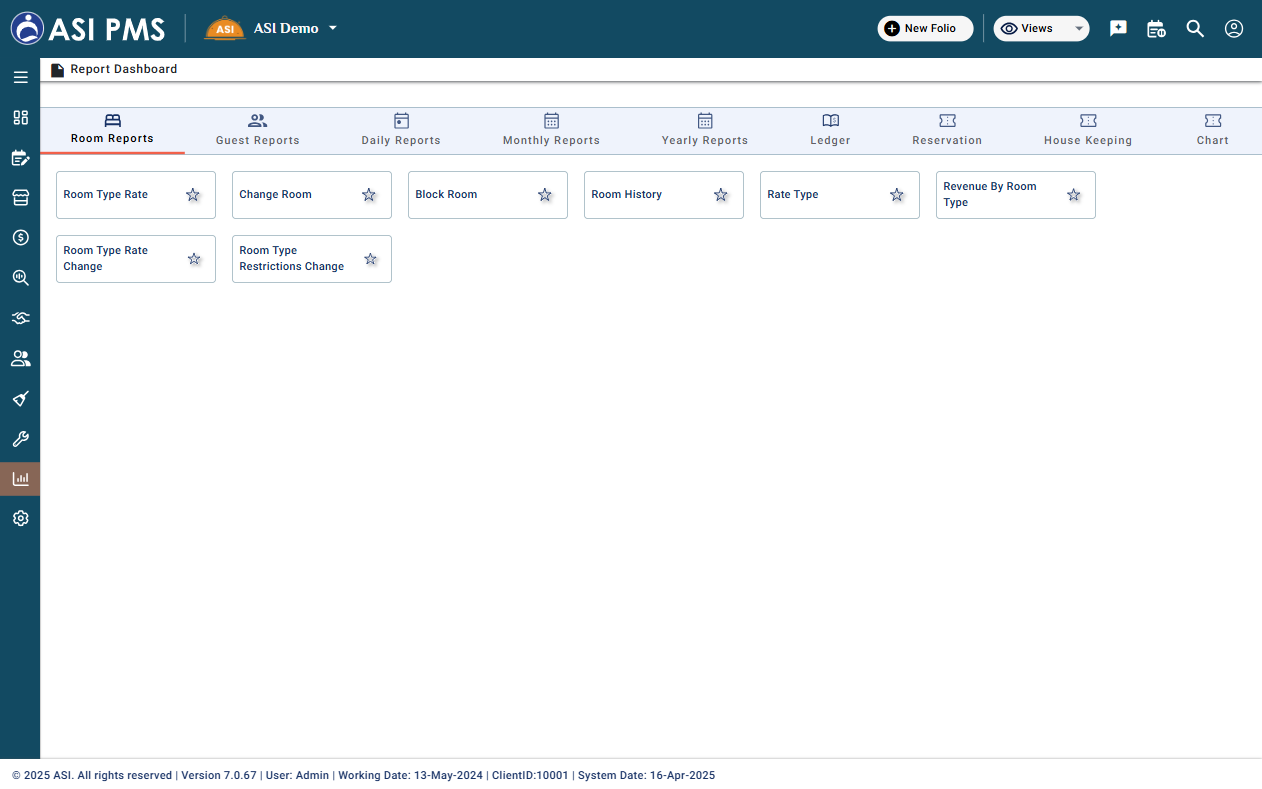Viewport: 1262px width, 789px height.
Task: Open the settings gear in sidebar
Action: tap(20, 519)
